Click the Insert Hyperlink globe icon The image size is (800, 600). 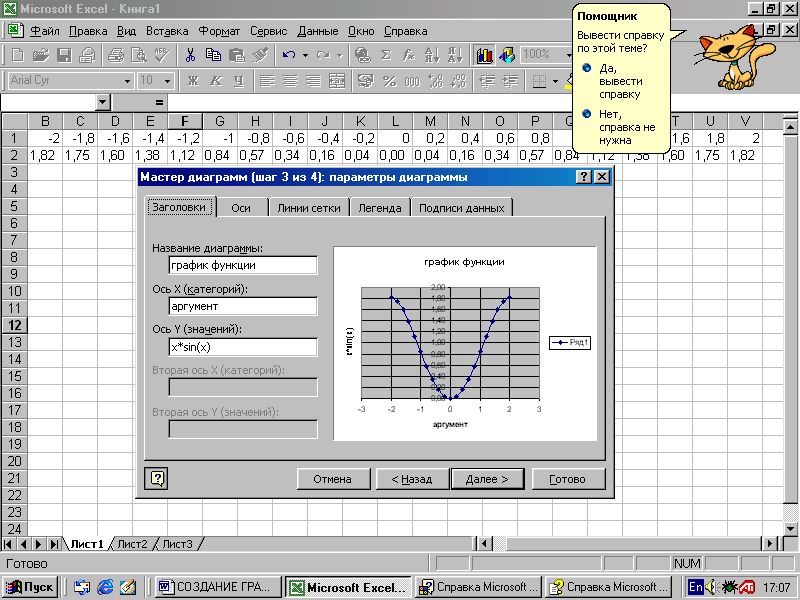tap(363, 55)
